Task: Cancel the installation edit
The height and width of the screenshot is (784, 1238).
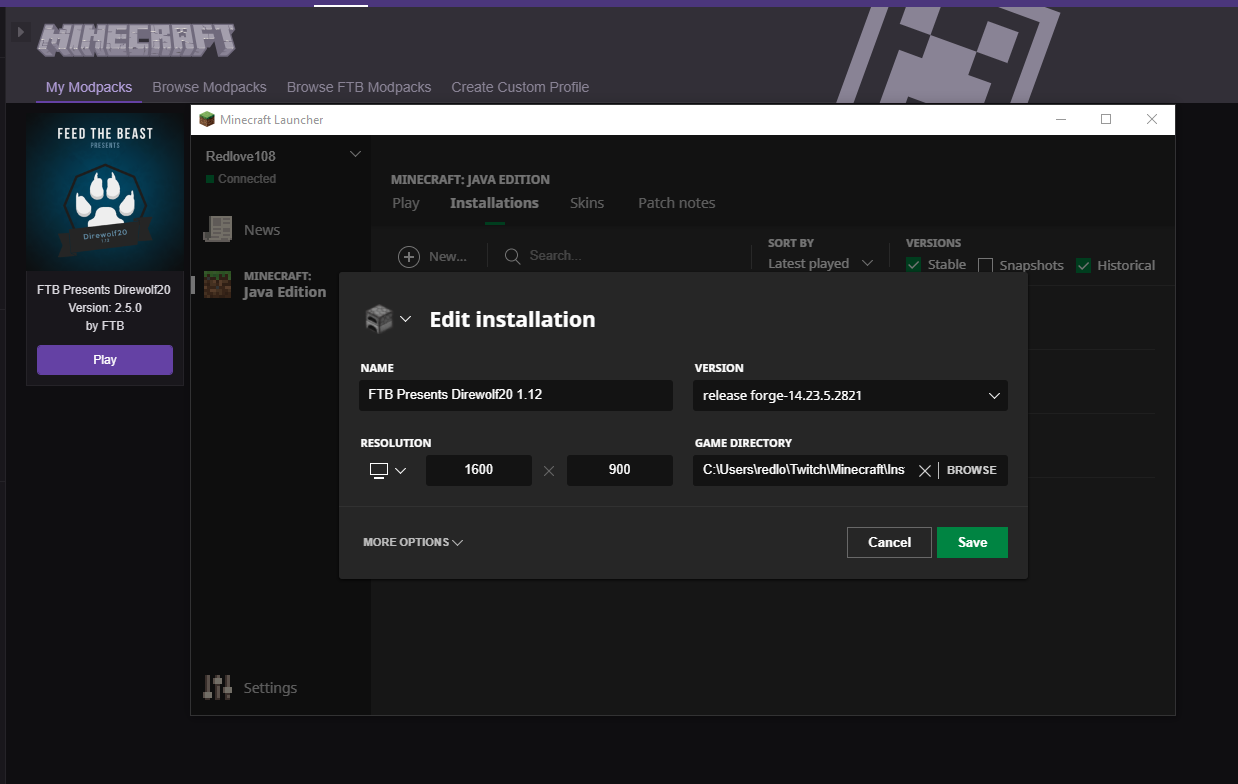Action: click(x=889, y=542)
